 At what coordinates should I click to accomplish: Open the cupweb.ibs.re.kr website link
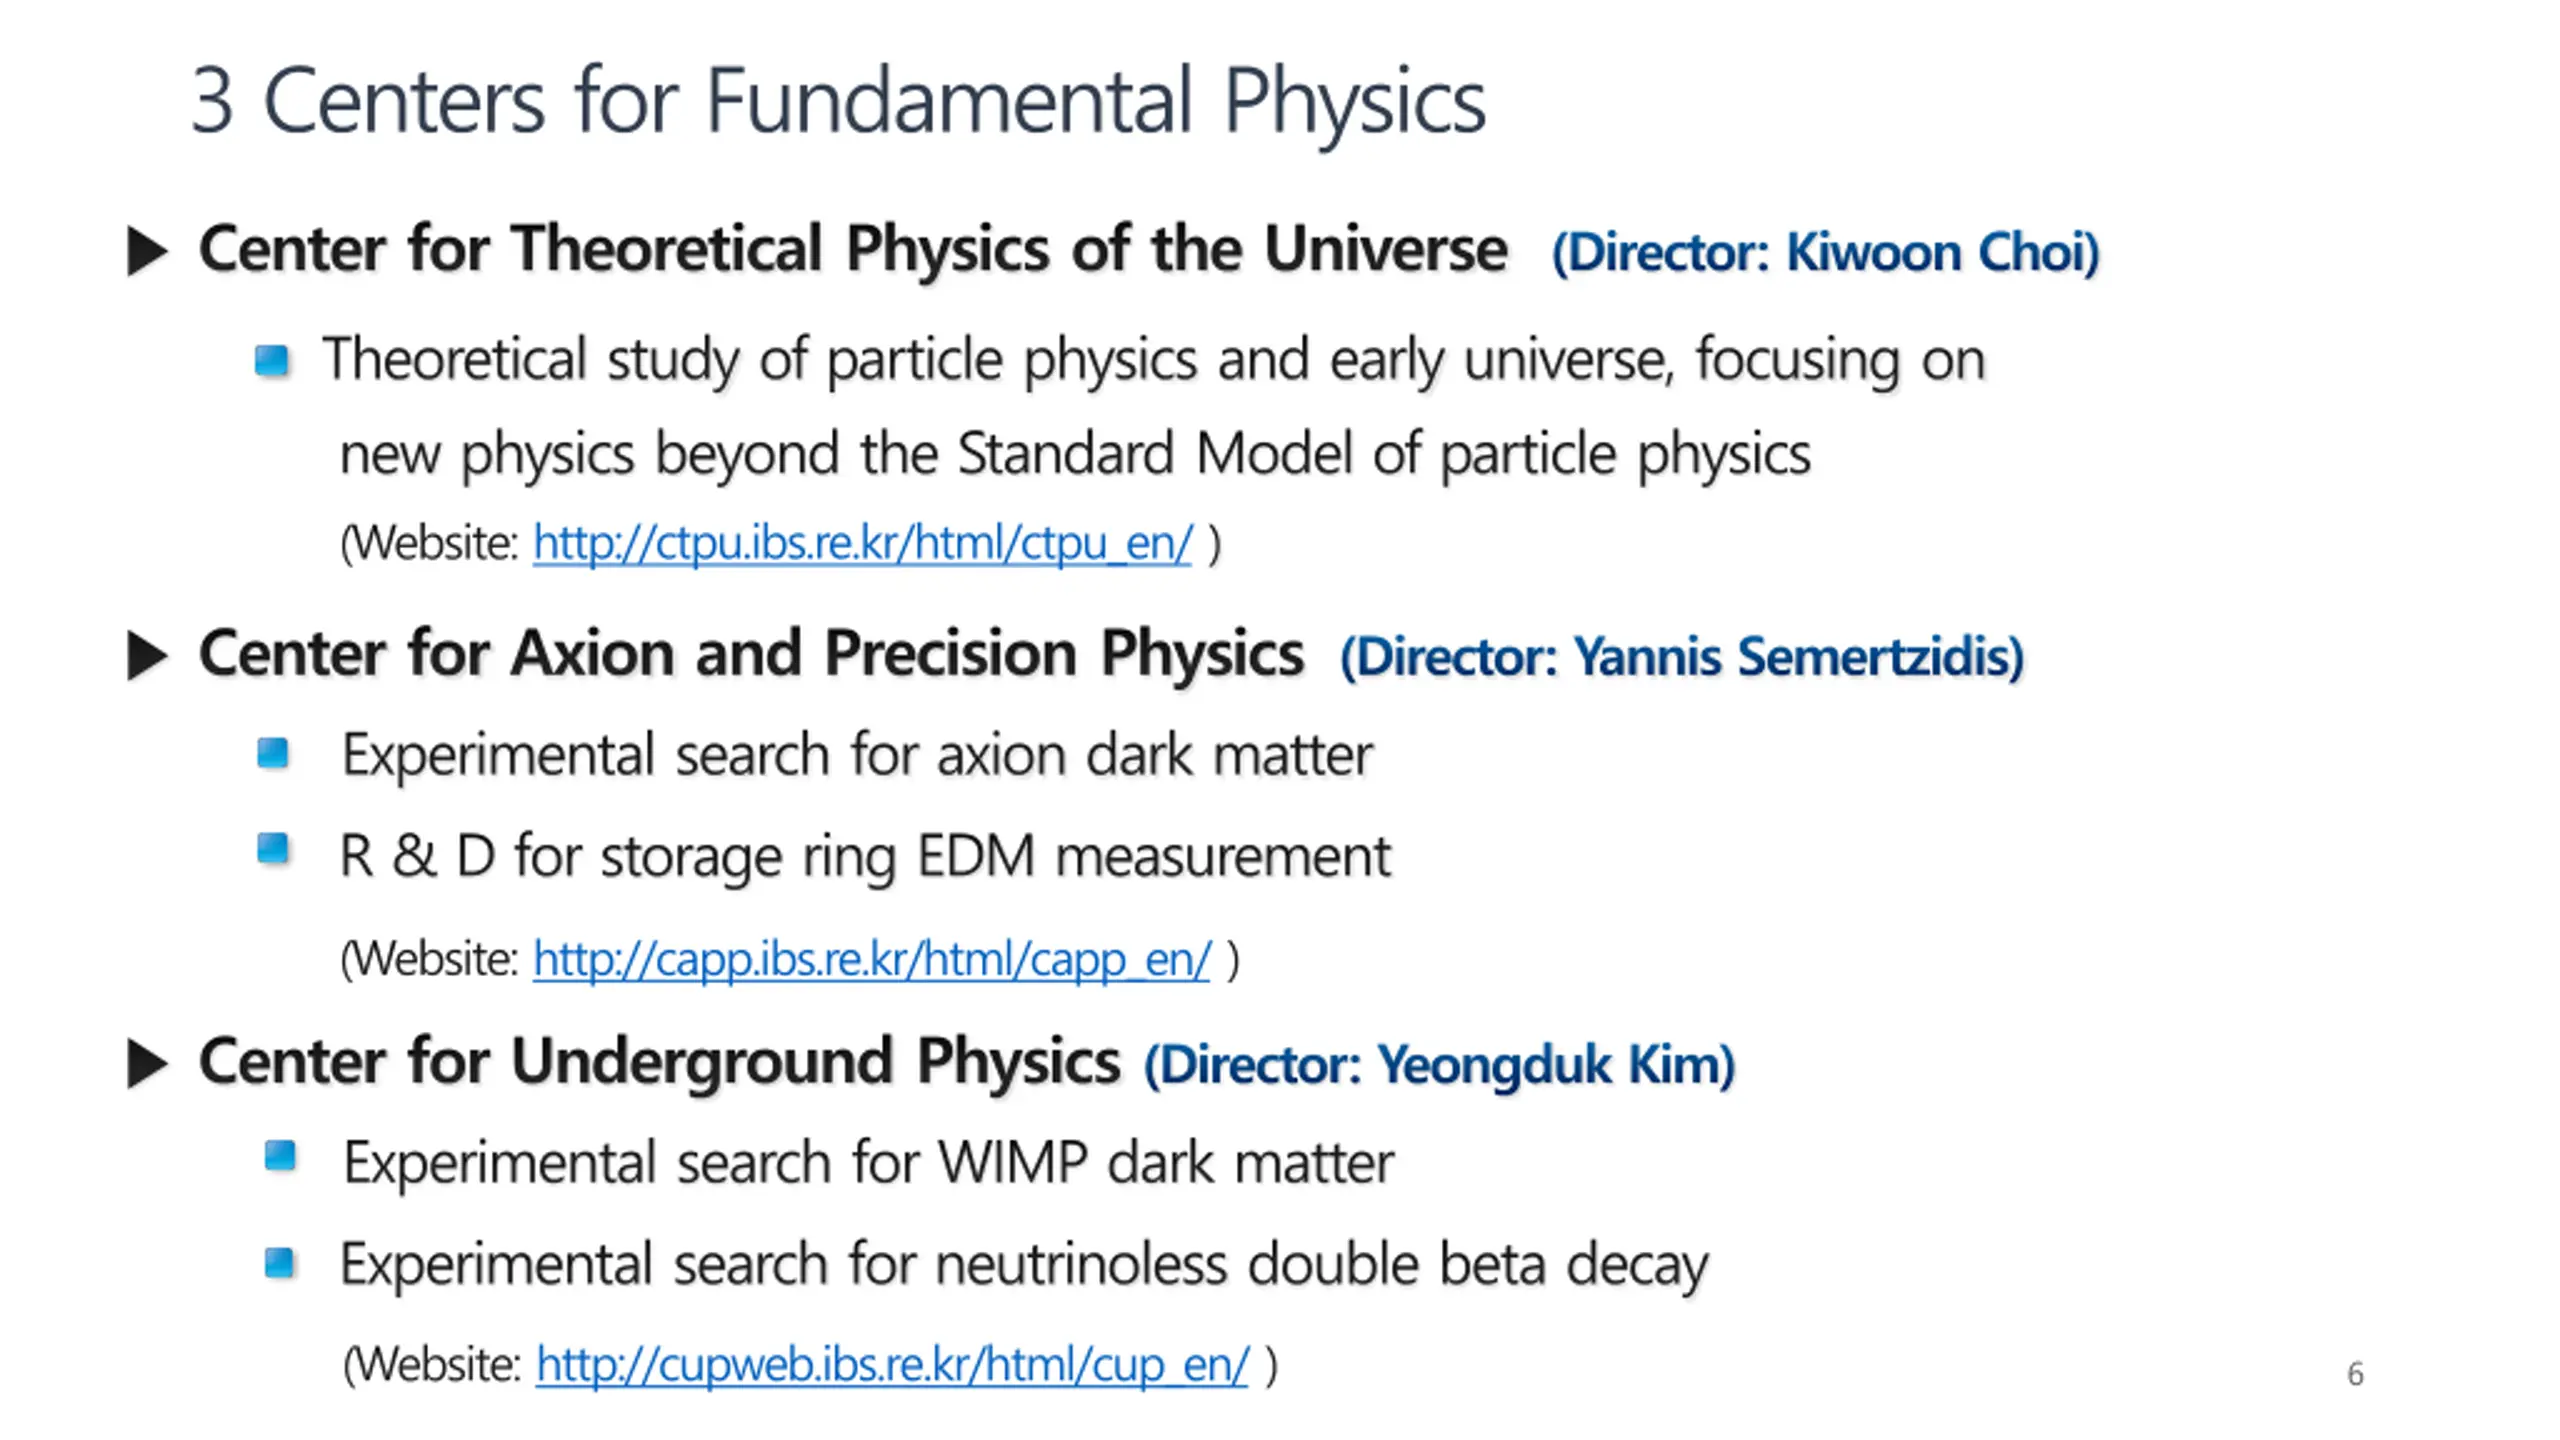892,1364
